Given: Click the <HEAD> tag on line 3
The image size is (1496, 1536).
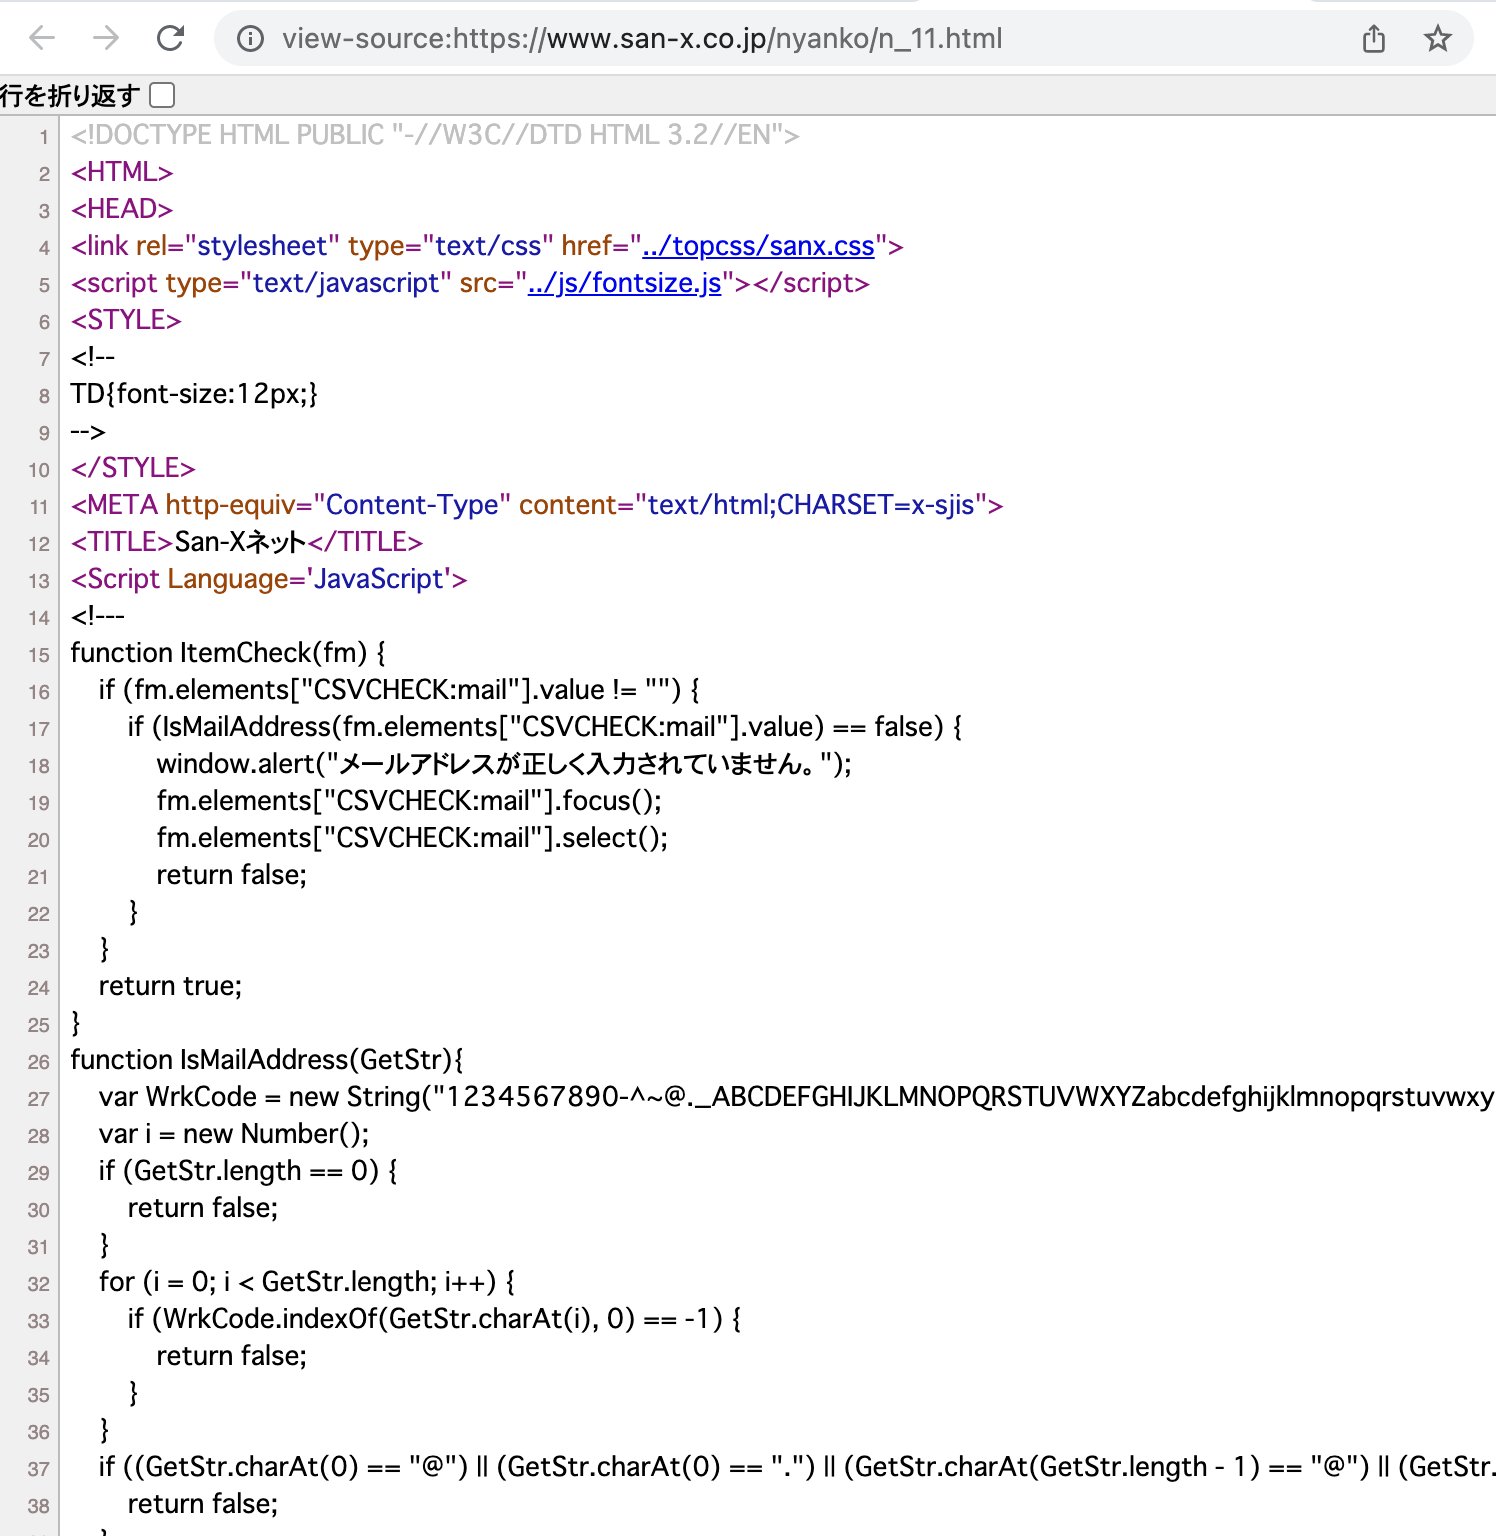Looking at the screenshot, I should [x=122, y=209].
